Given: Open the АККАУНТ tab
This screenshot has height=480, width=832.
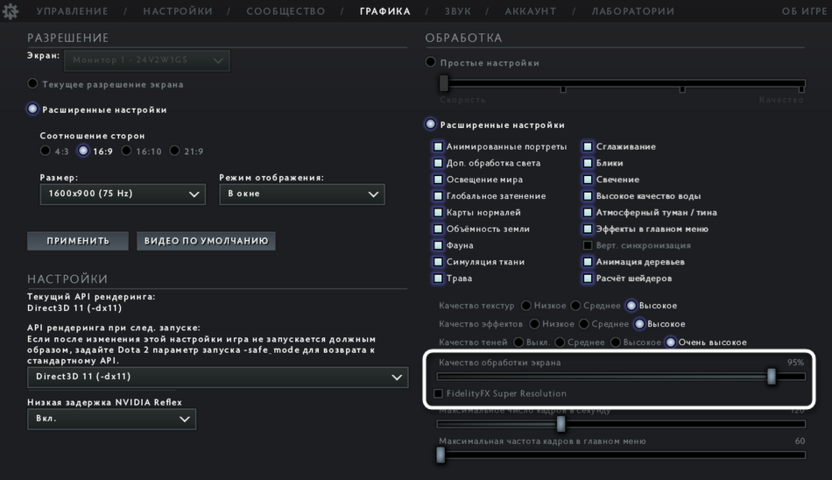Looking at the screenshot, I should tap(531, 12).
